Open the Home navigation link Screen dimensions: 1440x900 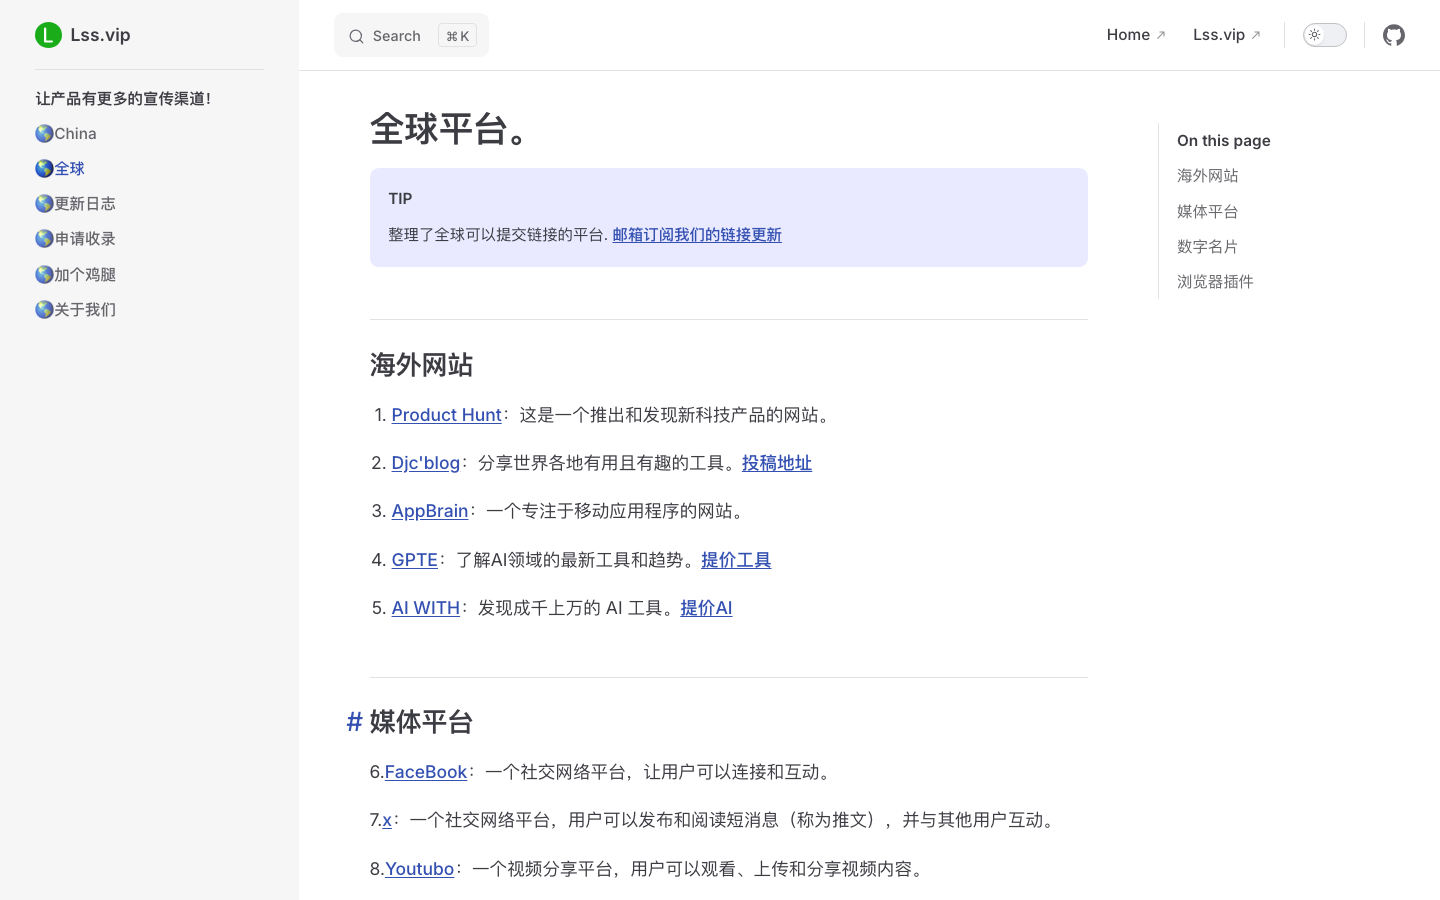1128,34
